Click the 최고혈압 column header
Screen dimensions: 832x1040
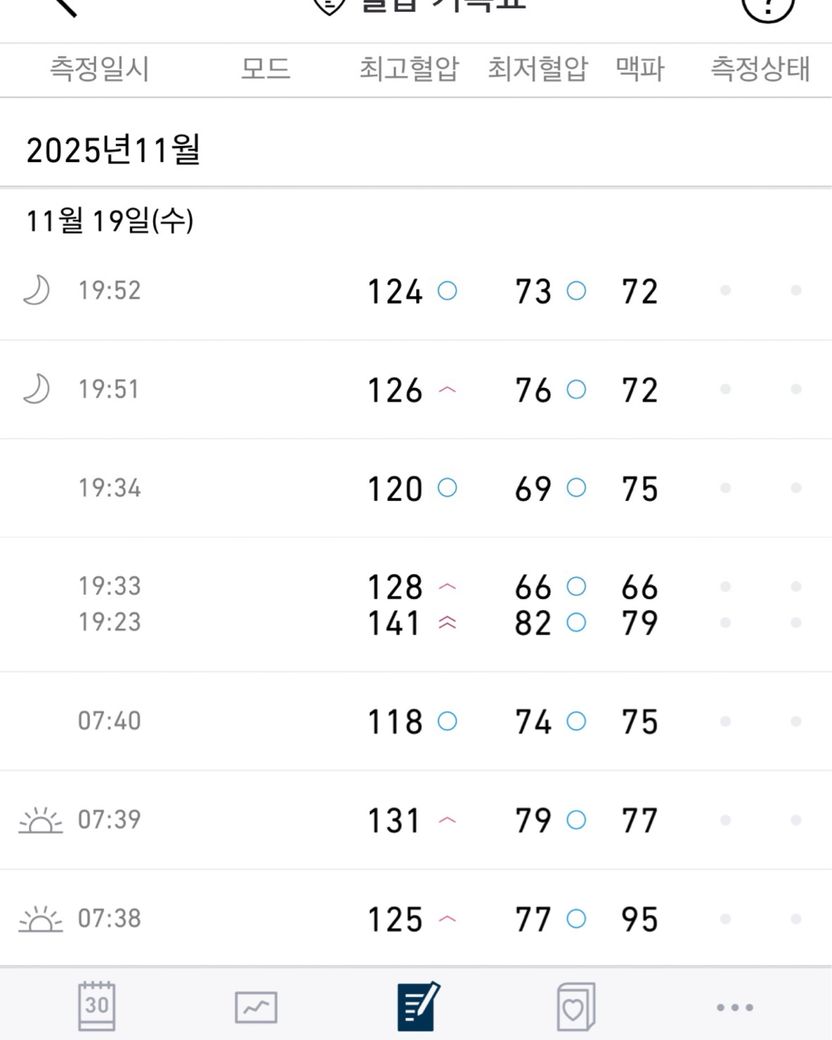(x=409, y=70)
